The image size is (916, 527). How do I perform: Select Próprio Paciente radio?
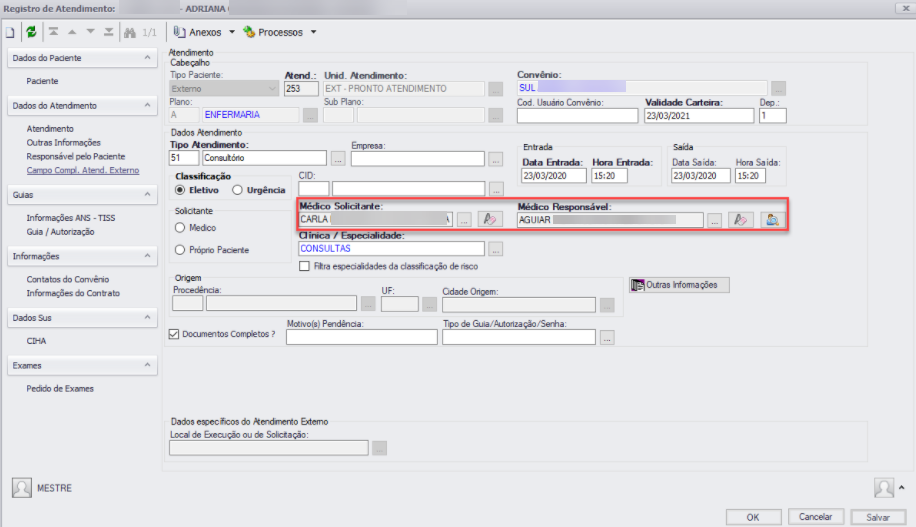tap(180, 249)
